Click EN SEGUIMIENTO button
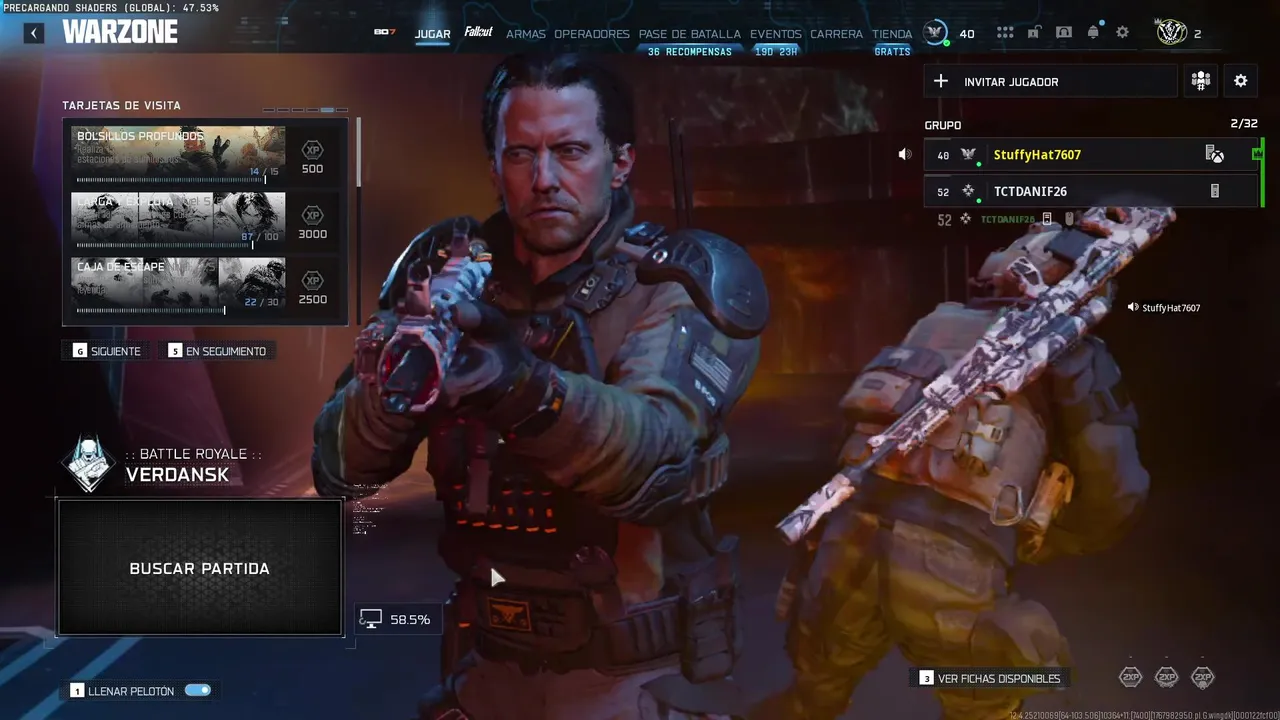 [218, 351]
